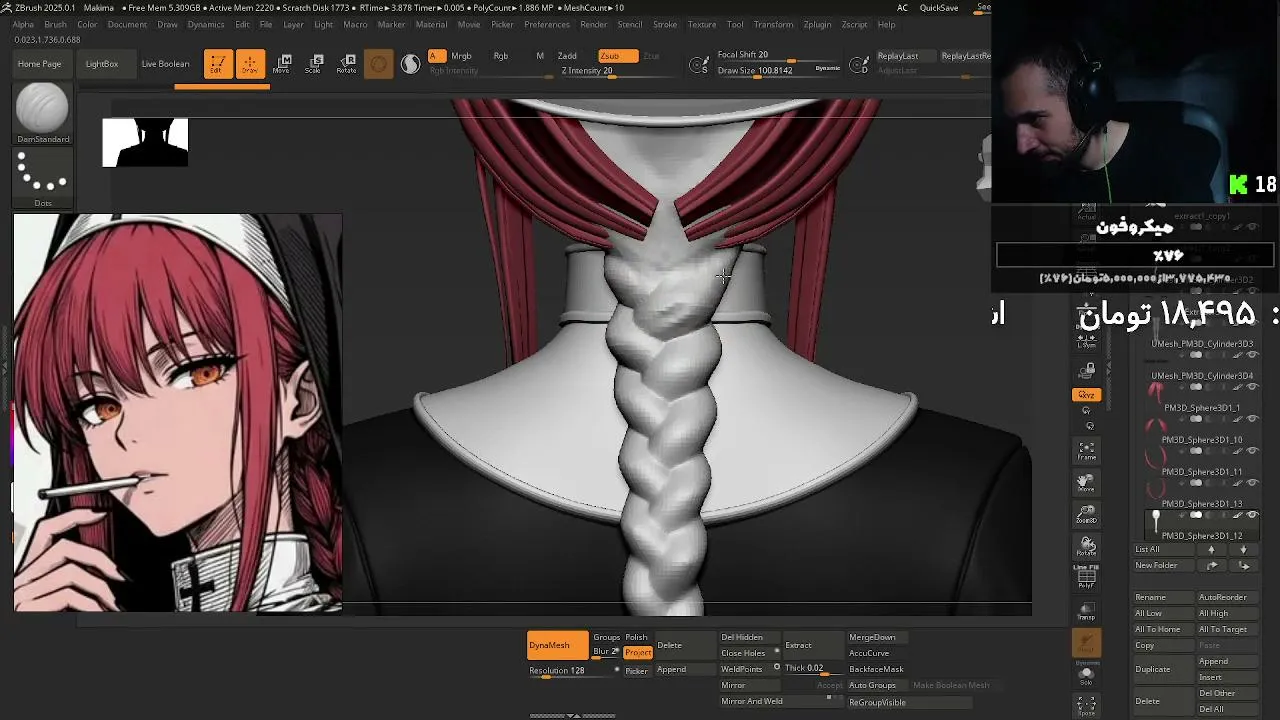Activate the Edit mode icon

click(x=217, y=64)
